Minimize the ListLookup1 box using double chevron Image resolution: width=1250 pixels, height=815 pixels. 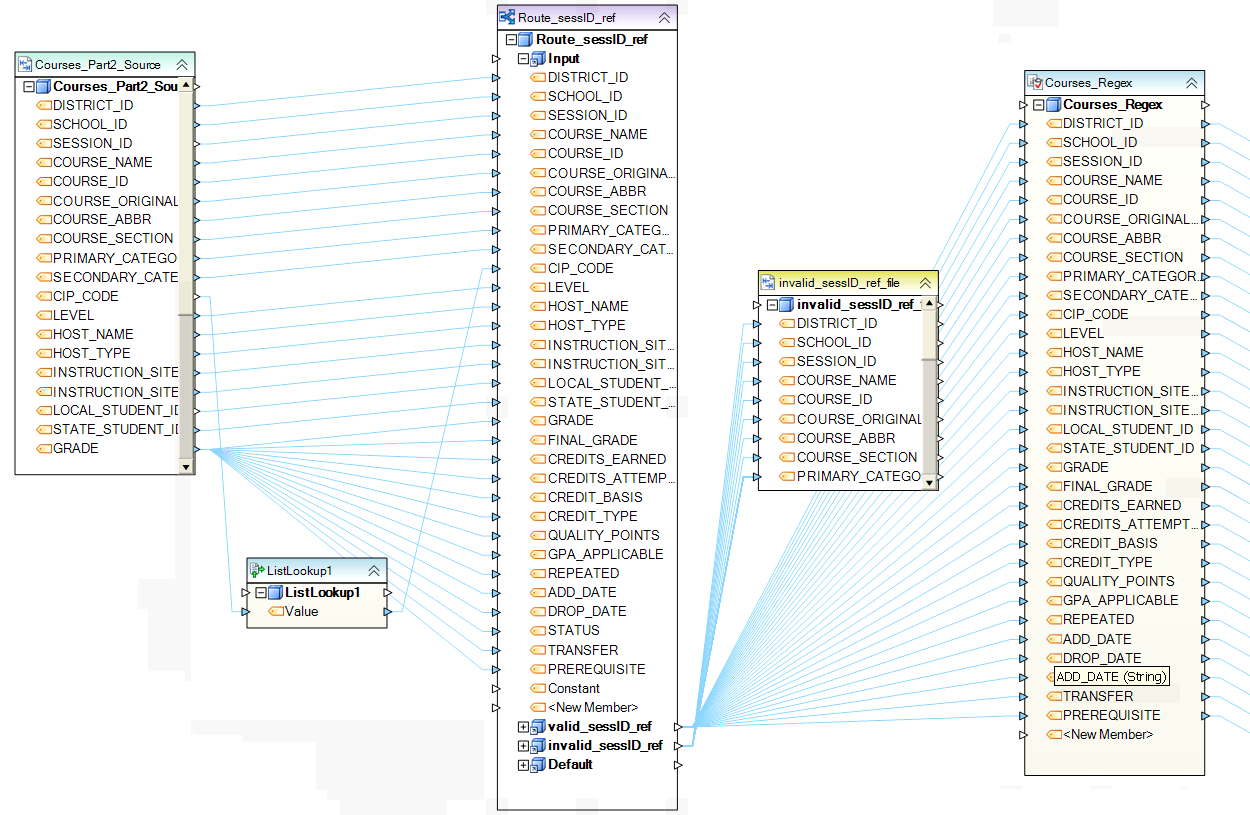(374, 571)
